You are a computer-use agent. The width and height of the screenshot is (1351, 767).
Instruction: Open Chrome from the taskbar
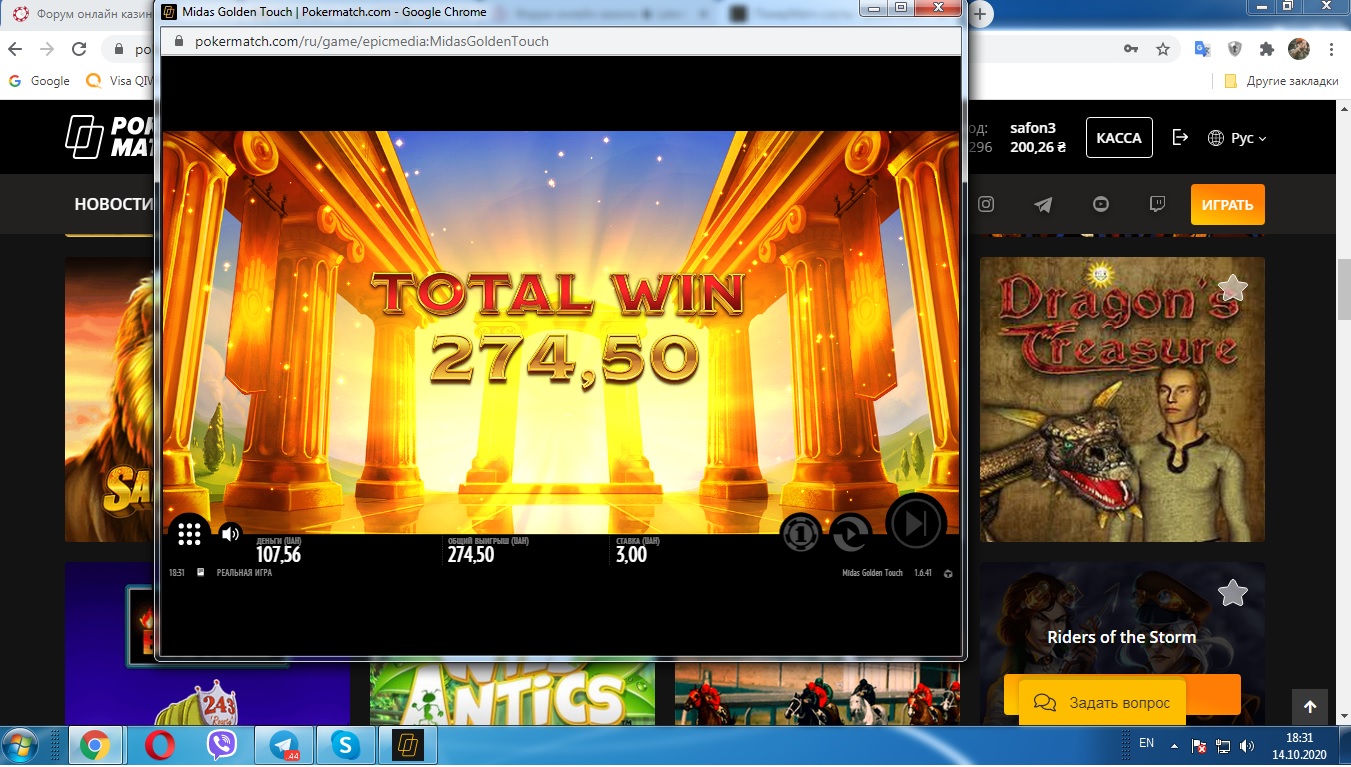coord(95,746)
